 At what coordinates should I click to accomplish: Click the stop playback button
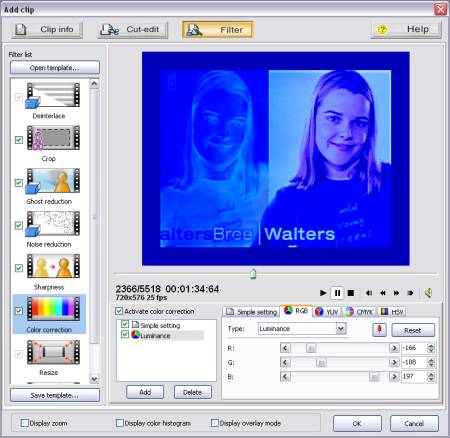[351, 293]
